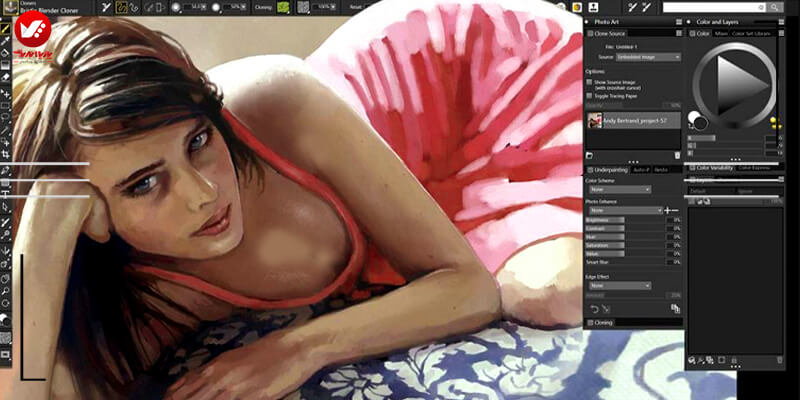Click the open folder icon in Clone Source
The height and width of the screenshot is (400, 800).
point(589,155)
